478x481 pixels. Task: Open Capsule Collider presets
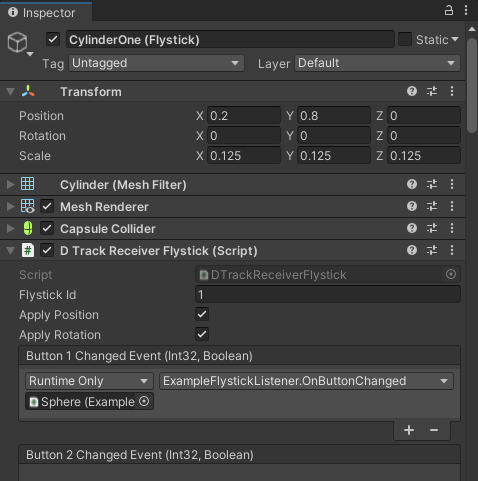[432, 228]
